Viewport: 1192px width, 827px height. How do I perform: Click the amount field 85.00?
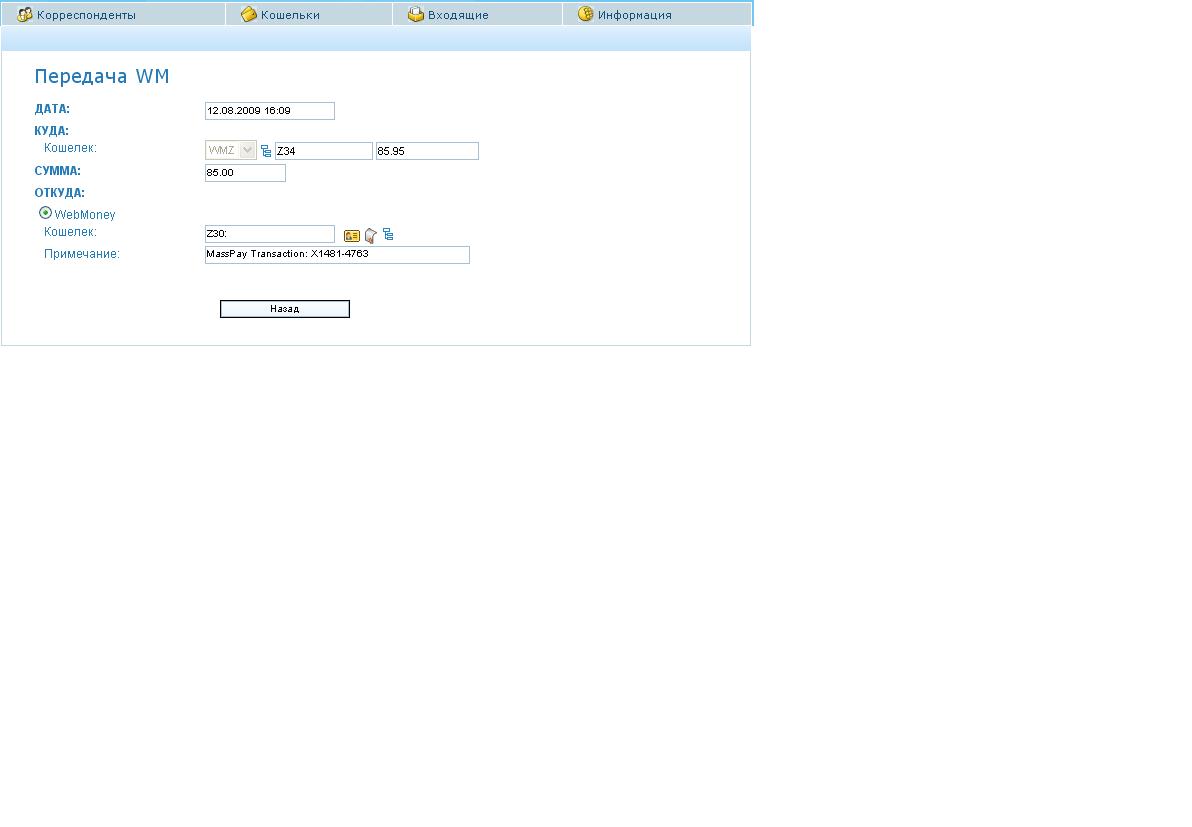tap(246, 173)
